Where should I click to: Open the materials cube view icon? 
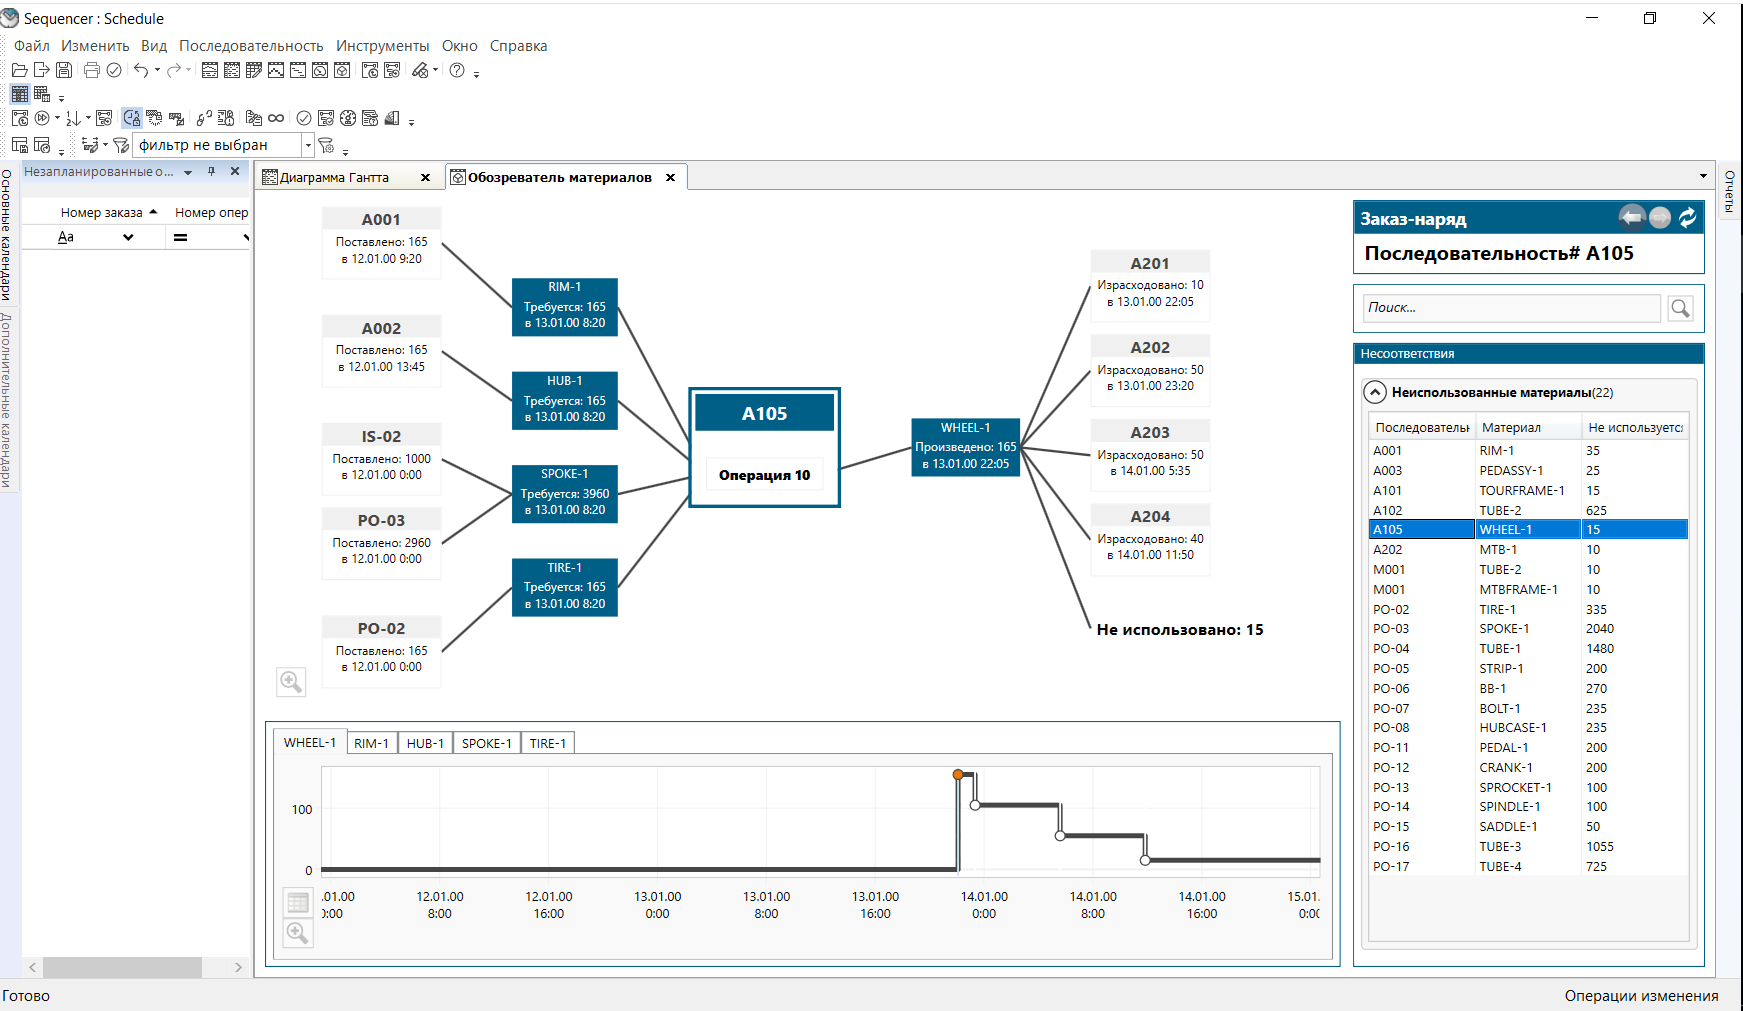(x=342, y=70)
